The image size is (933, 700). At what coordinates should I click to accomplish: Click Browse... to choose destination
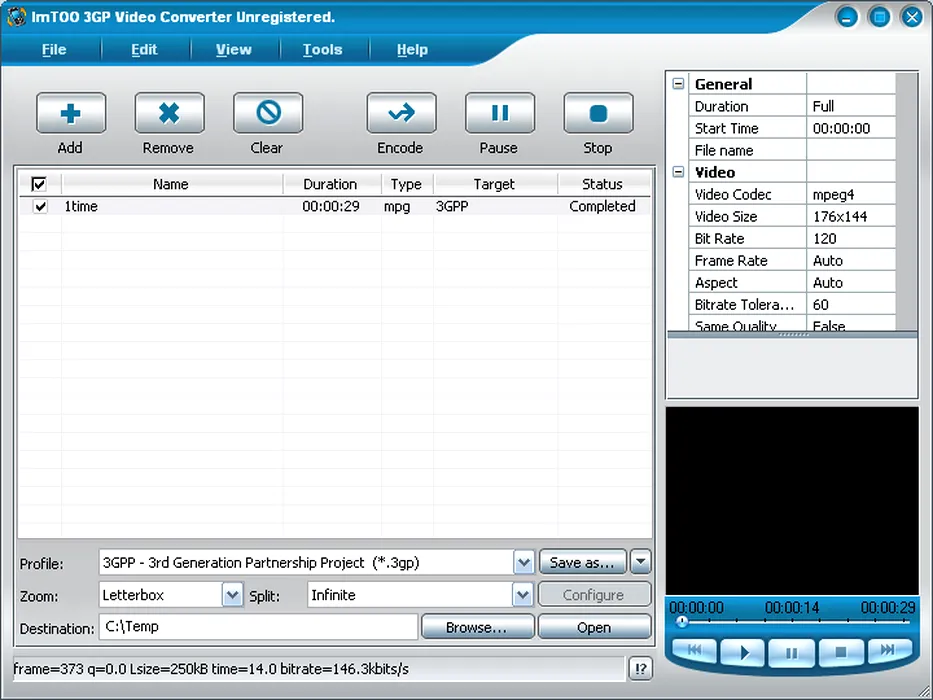[x=477, y=627]
